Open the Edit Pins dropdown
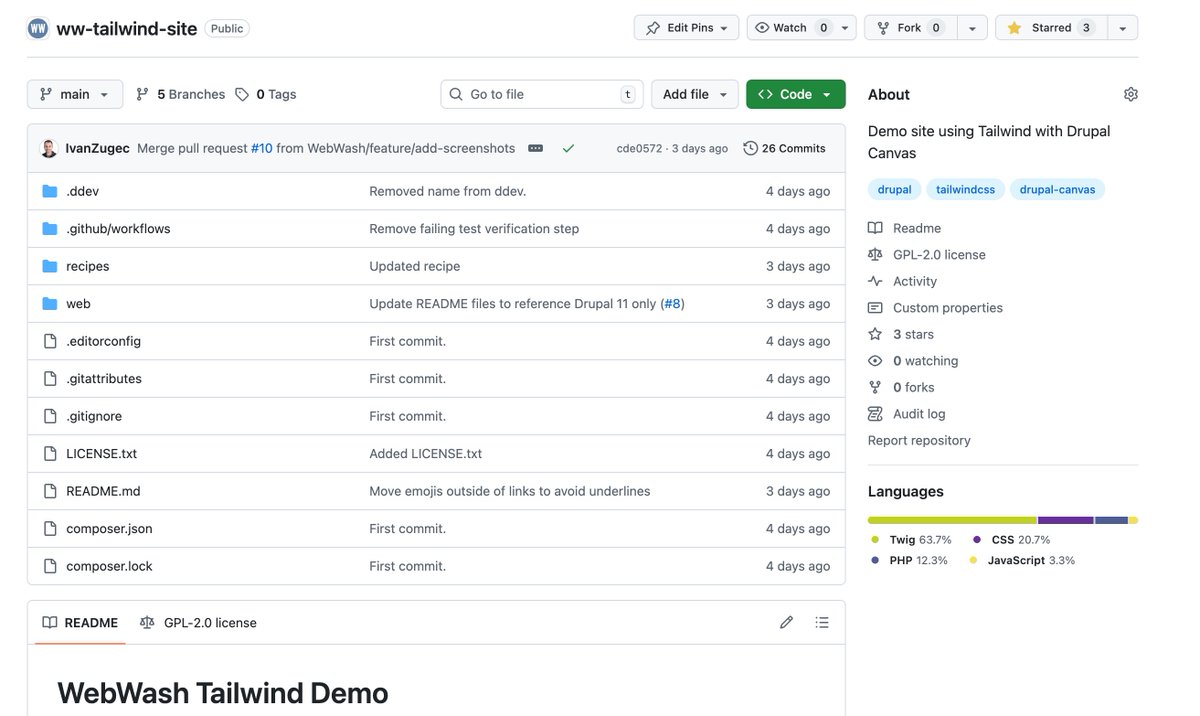The width and height of the screenshot is (1200, 716). click(x=687, y=28)
